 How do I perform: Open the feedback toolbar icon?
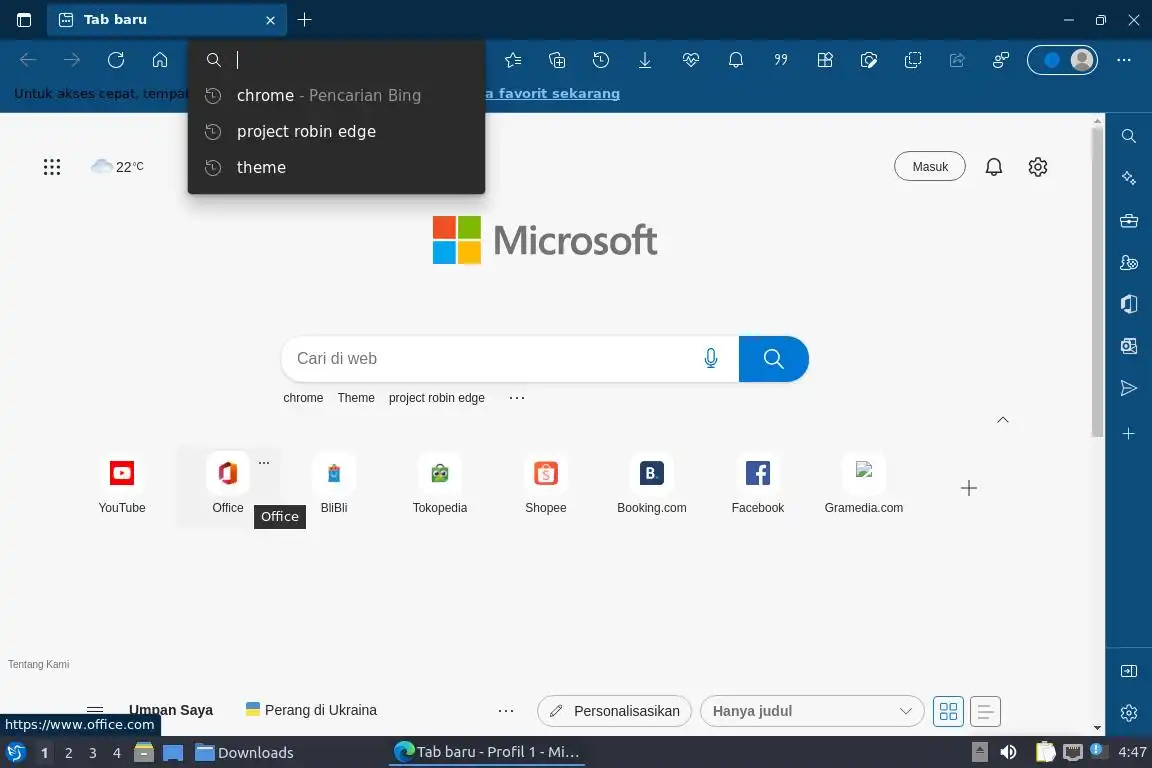point(1001,60)
